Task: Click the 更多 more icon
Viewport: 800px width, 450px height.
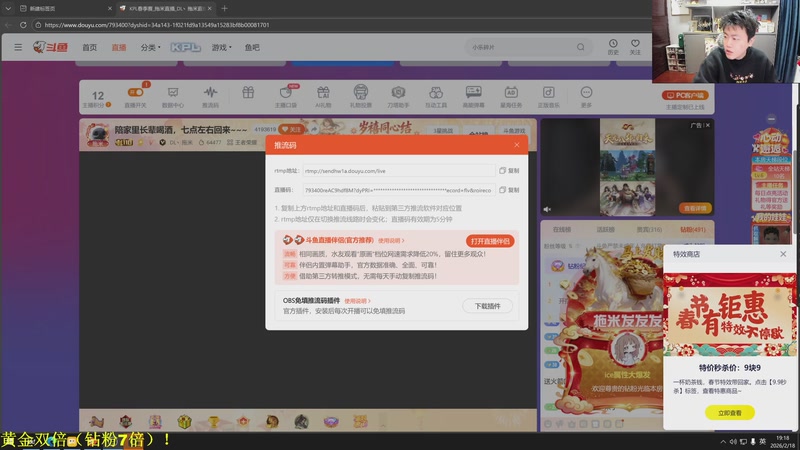Action: click(x=586, y=97)
